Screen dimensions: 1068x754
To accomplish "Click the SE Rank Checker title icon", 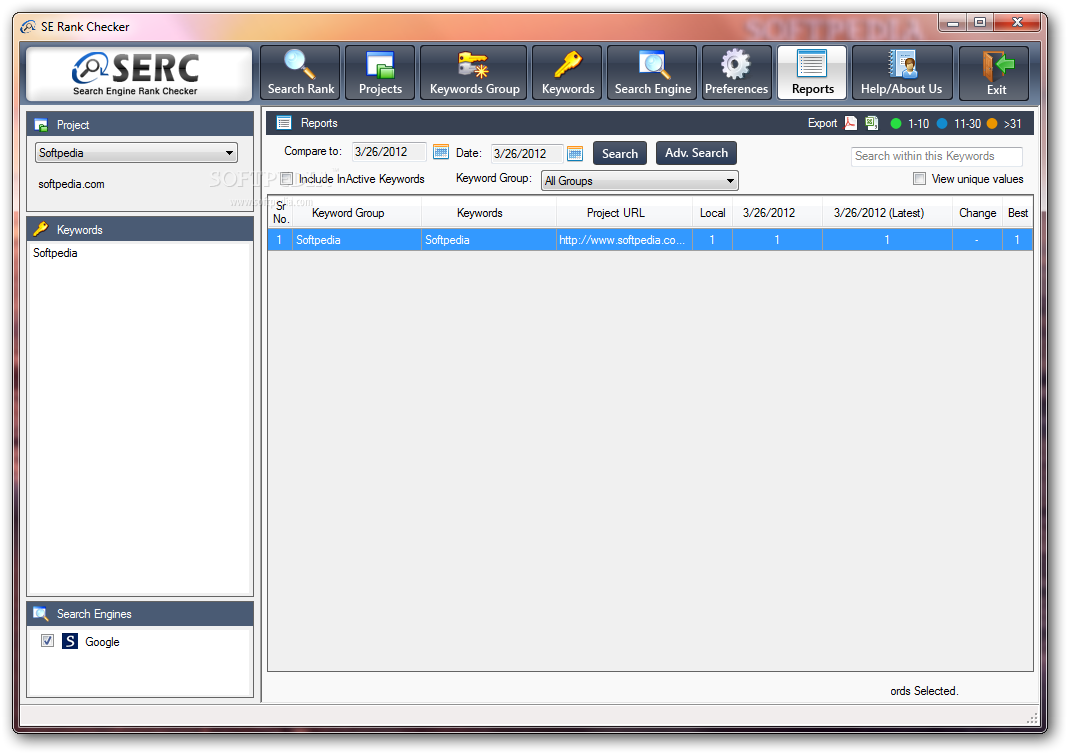I will 28,27.
